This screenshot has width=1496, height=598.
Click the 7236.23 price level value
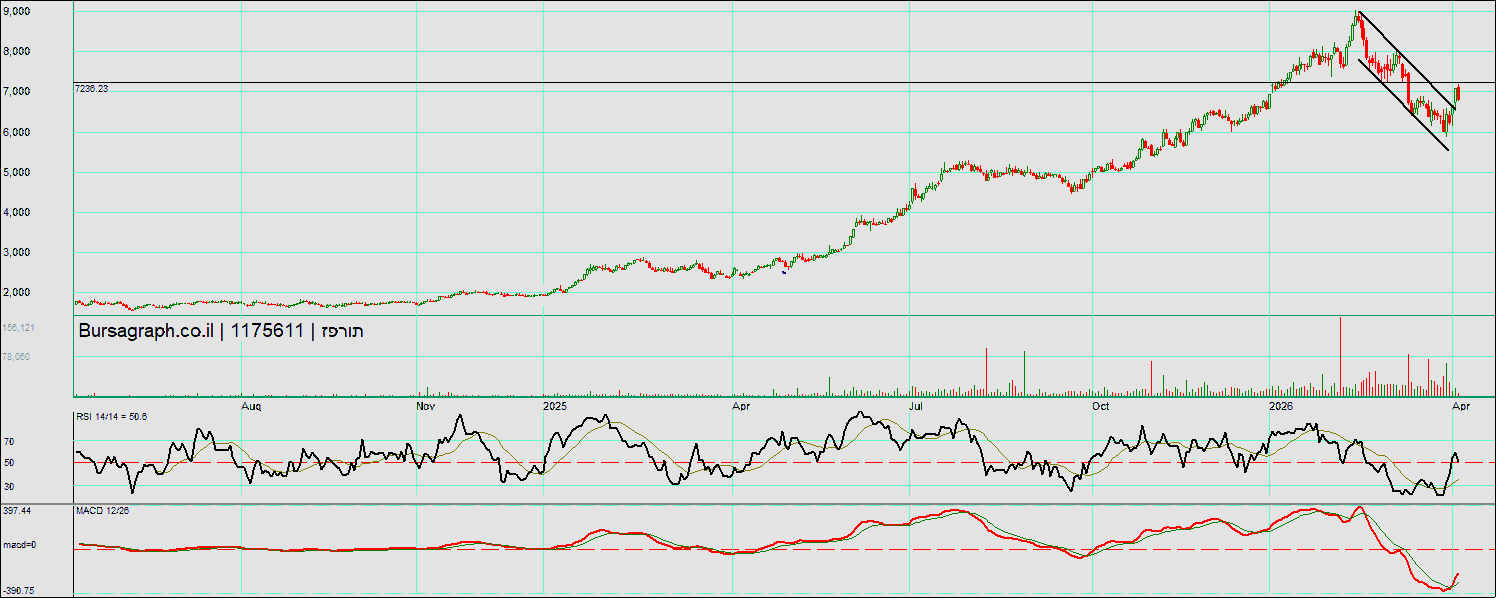[x=92, y=89]
